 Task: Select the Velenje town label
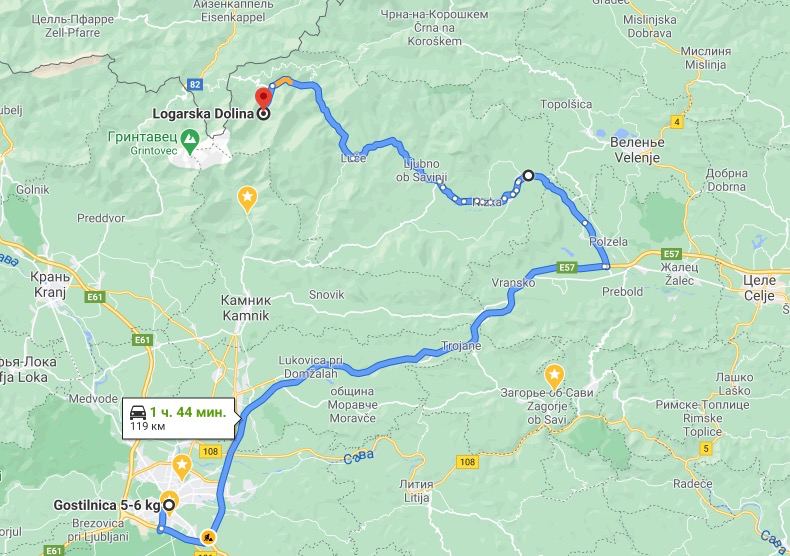[637, 158]
